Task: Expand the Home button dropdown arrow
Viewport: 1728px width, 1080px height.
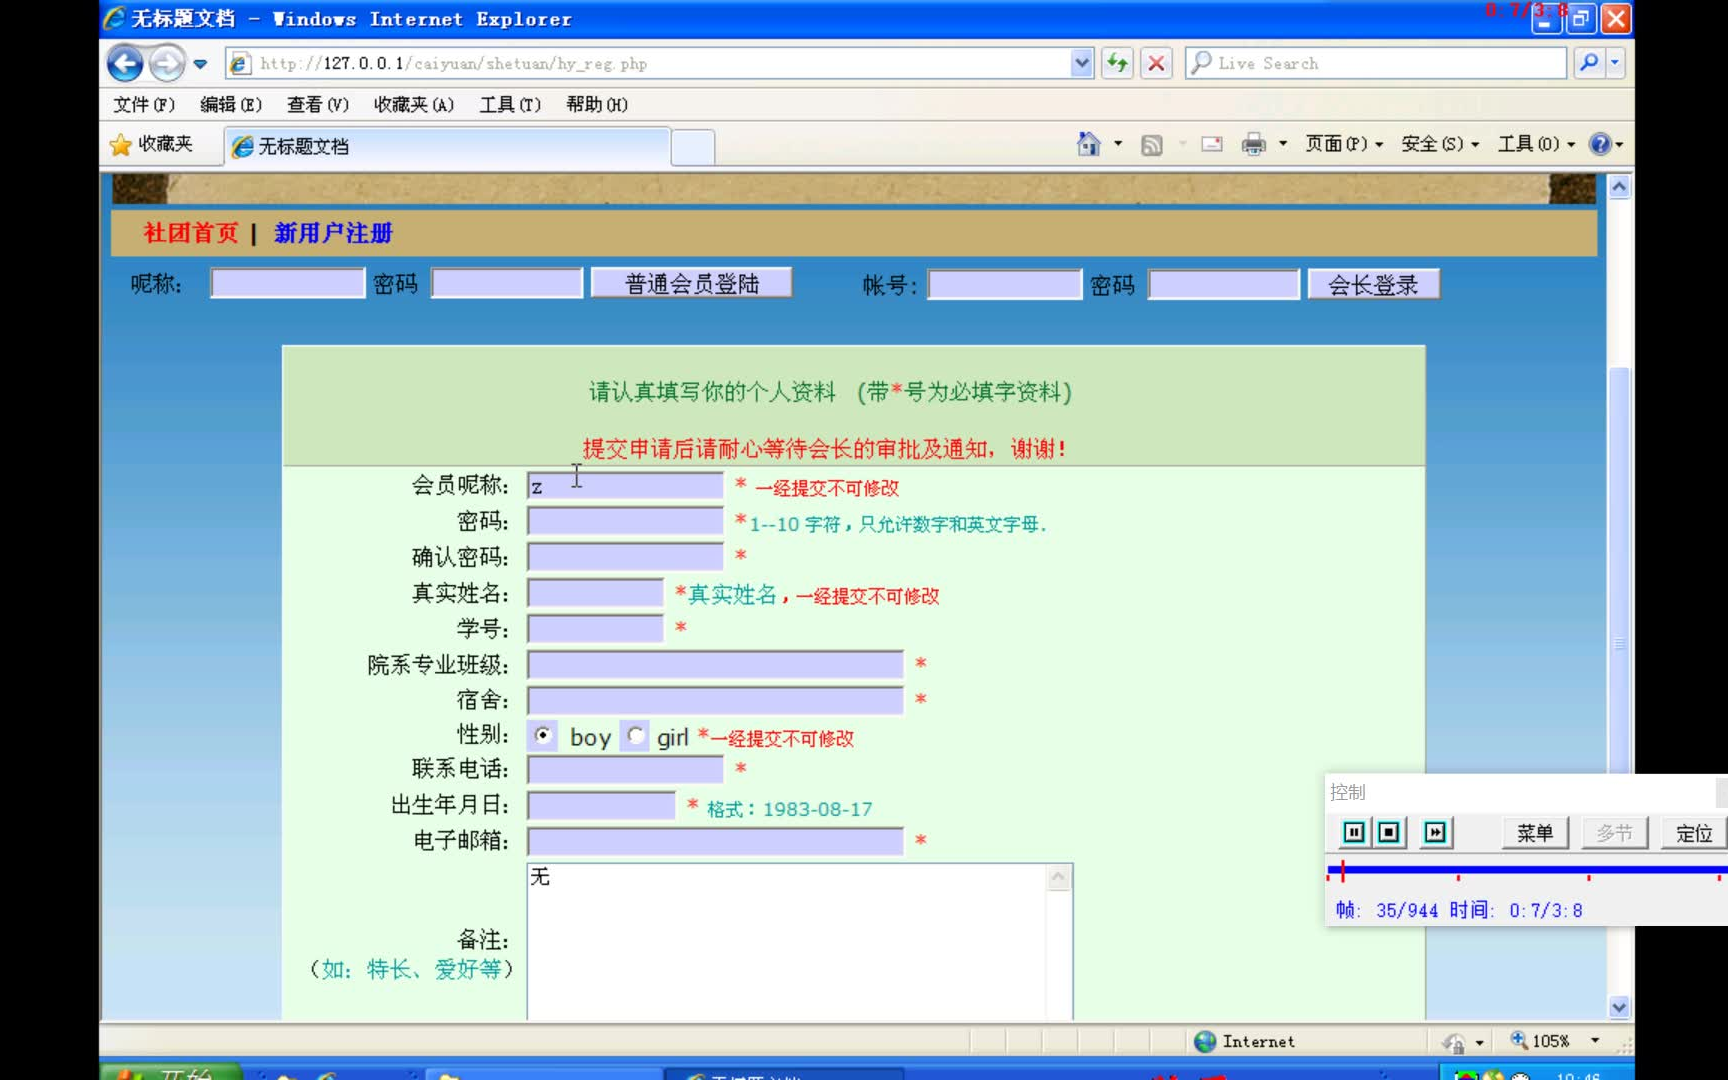Action: coord(1118,144)
